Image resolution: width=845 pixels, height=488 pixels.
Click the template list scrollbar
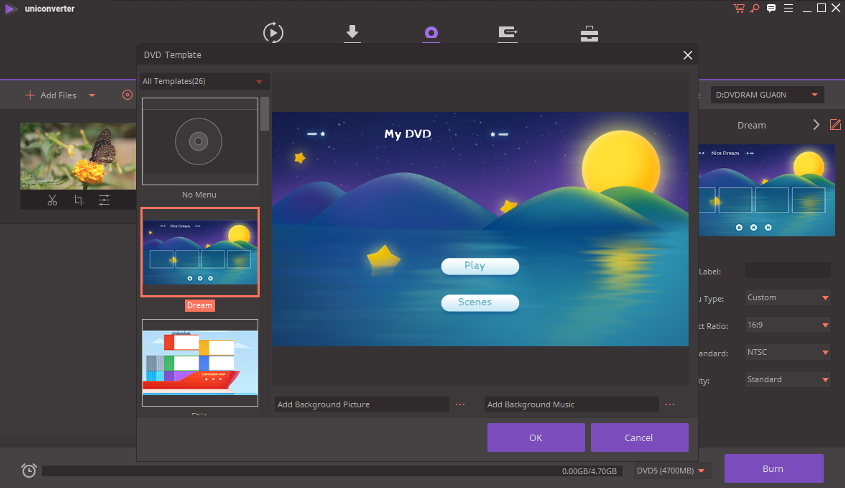(x=265, y=114)
